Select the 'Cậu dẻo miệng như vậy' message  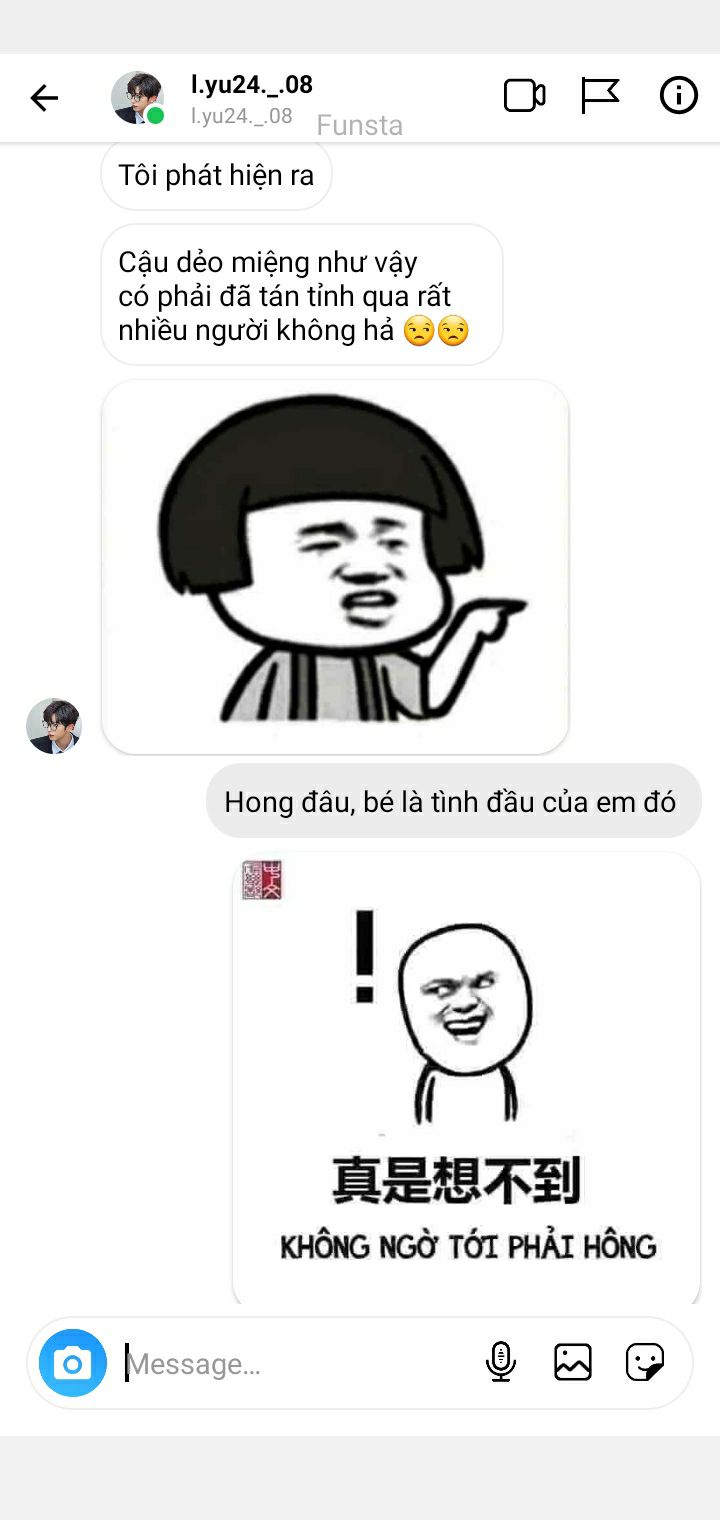click(301, 296)
